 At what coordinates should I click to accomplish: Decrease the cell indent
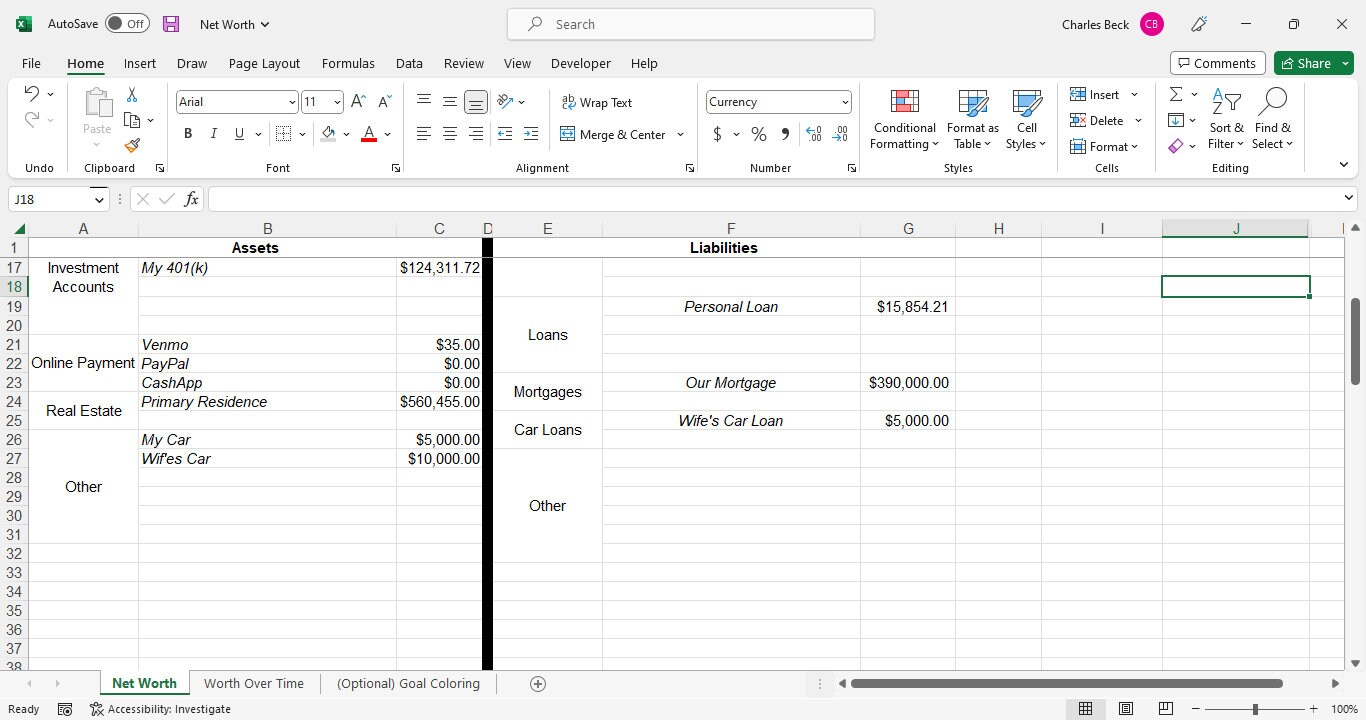(505, 134)
